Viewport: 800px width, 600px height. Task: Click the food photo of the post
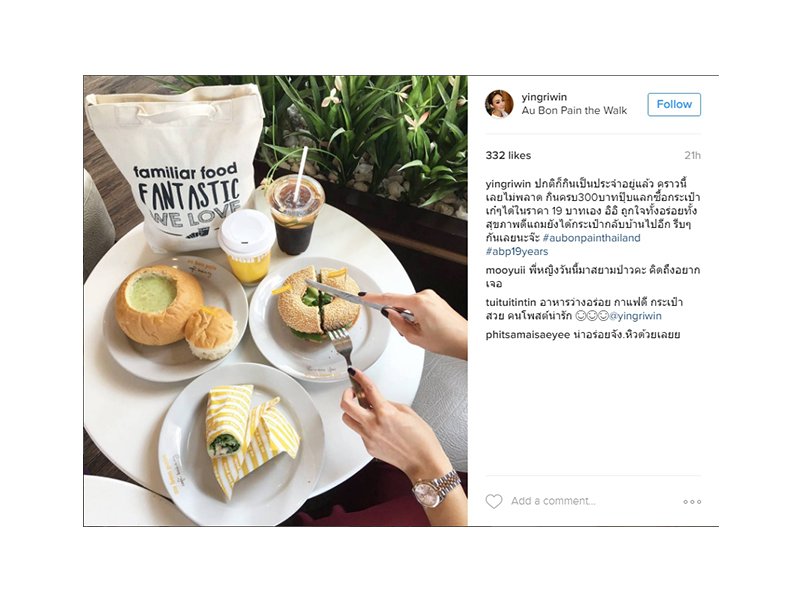[276, 301]
